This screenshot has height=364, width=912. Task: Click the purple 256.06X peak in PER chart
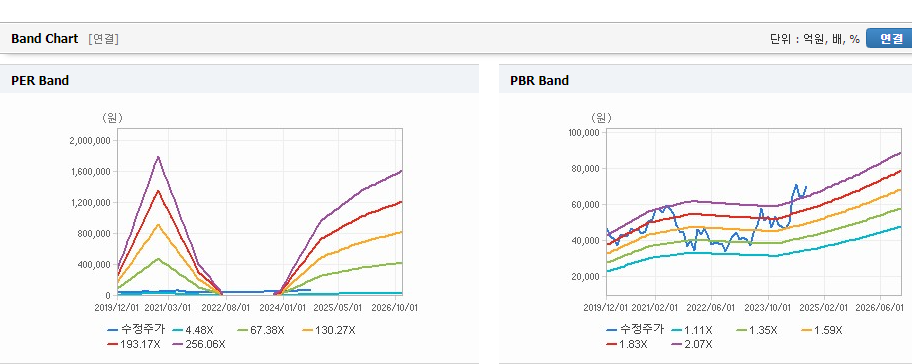click(158, 157)
